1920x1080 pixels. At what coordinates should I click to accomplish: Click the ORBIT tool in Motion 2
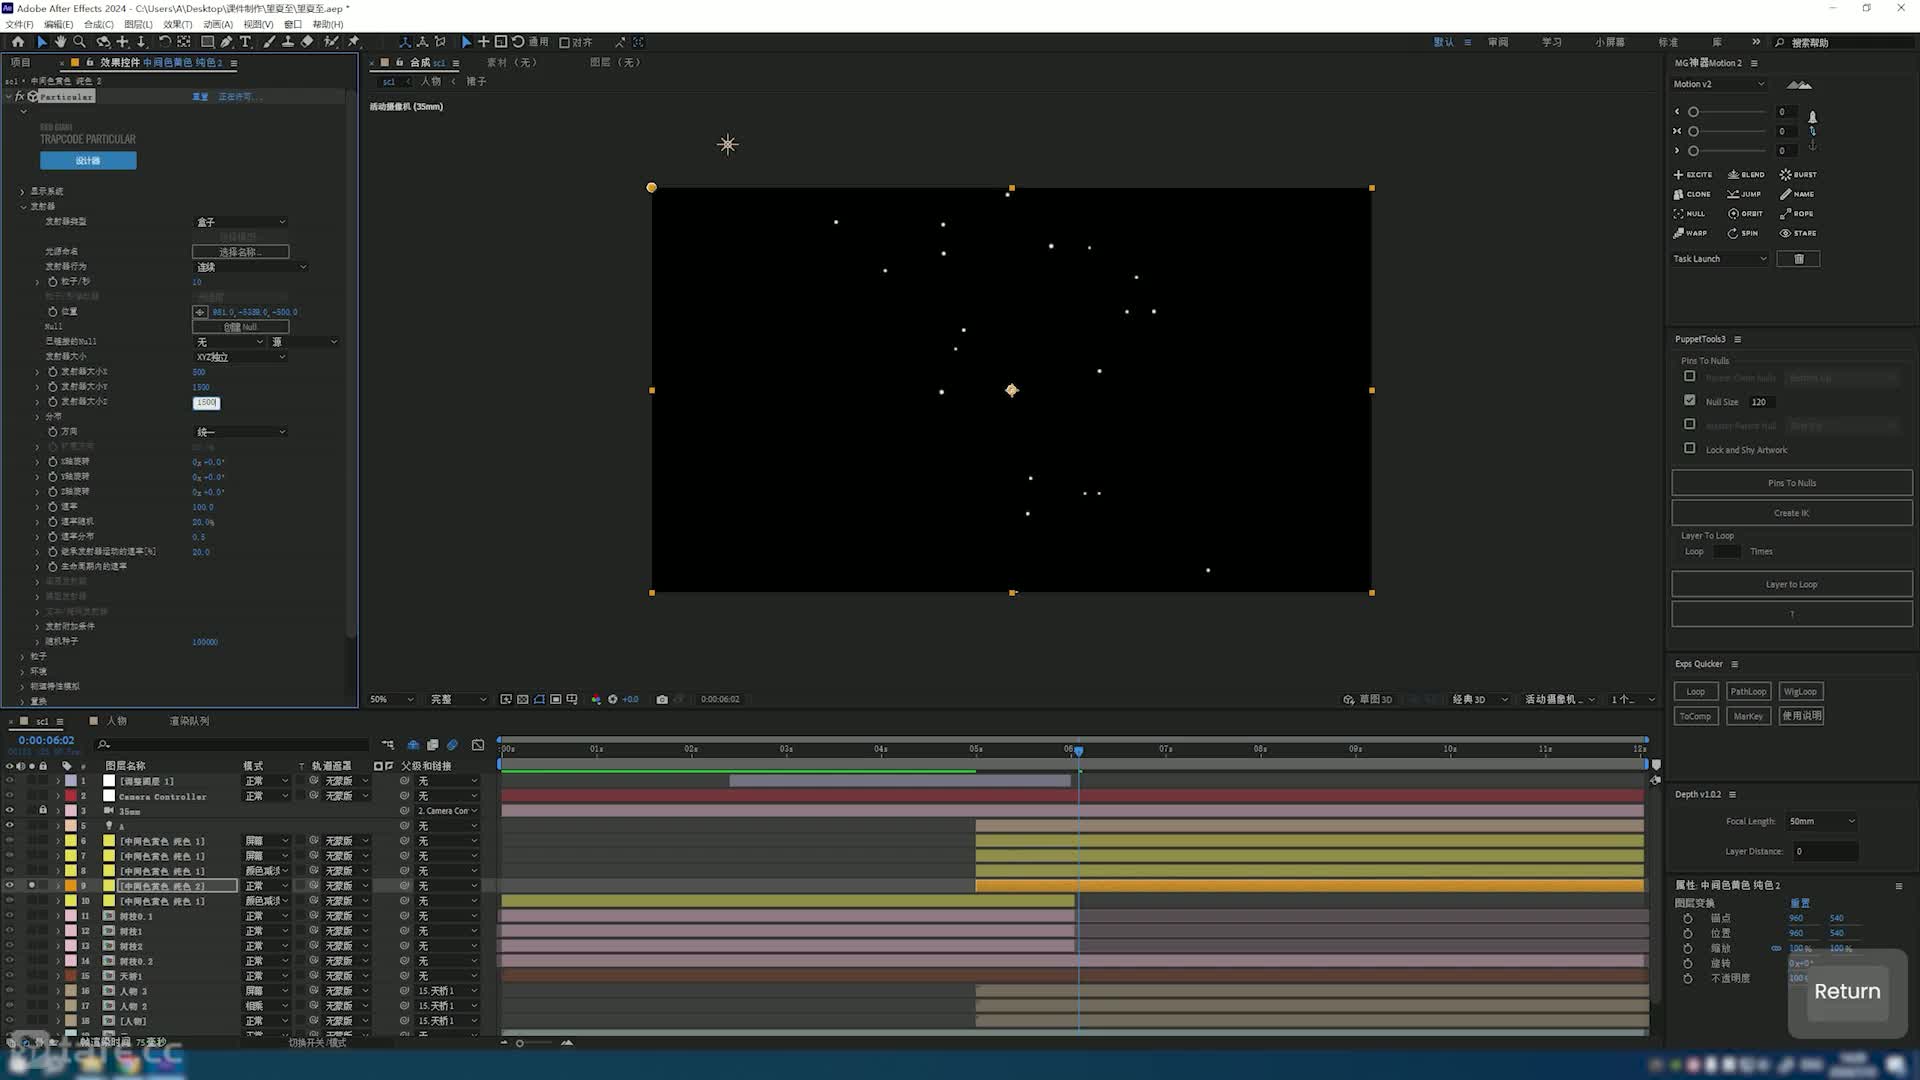coord(1745,213)
